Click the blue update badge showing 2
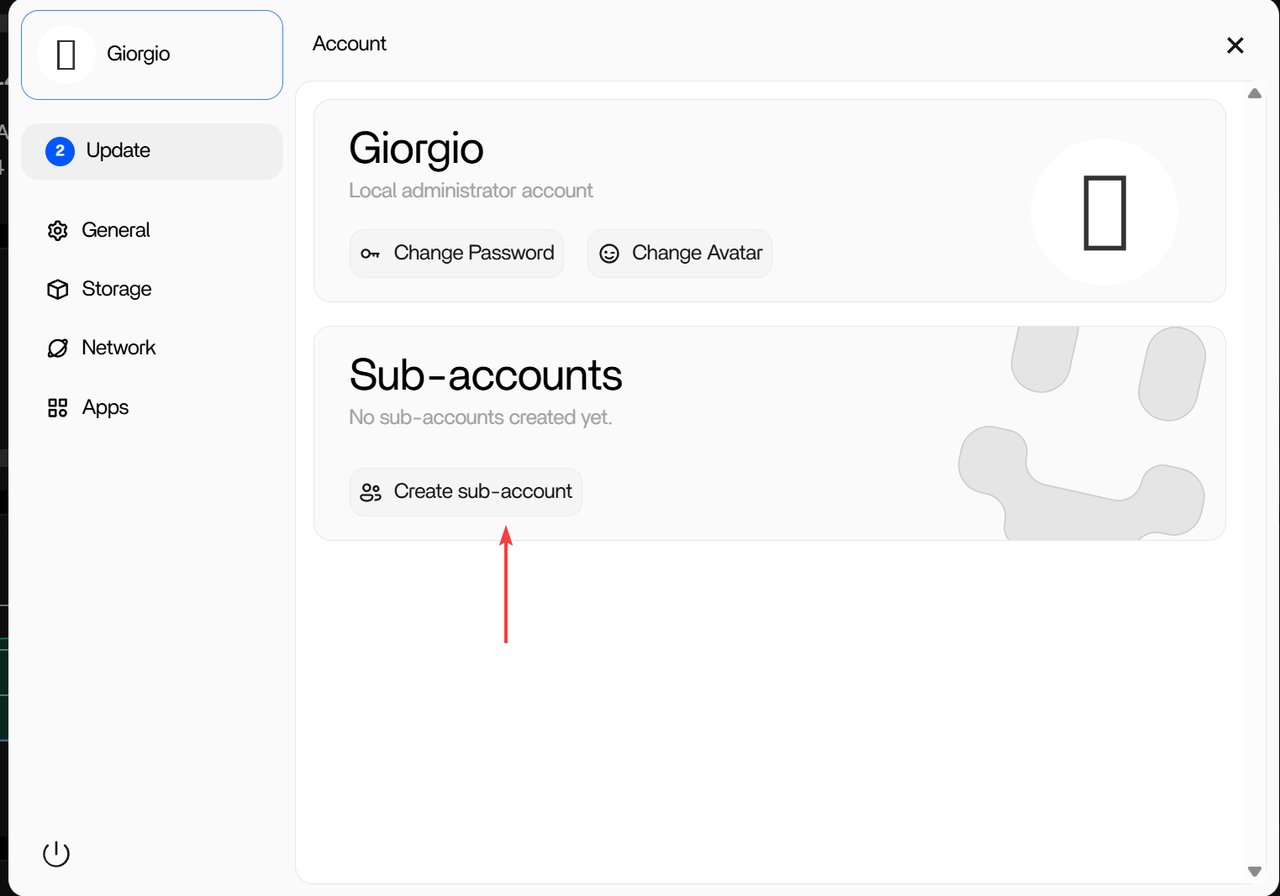 point(60,151)
